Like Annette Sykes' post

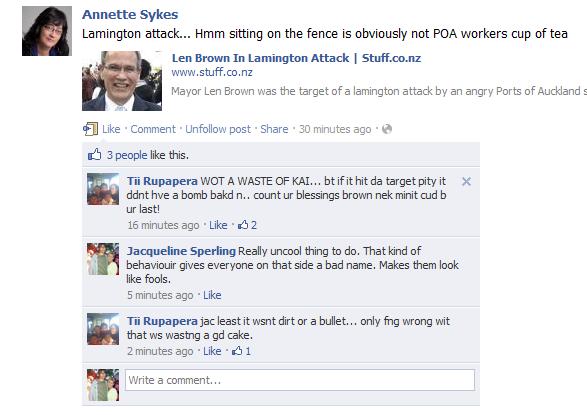click(x=111, y=129)
